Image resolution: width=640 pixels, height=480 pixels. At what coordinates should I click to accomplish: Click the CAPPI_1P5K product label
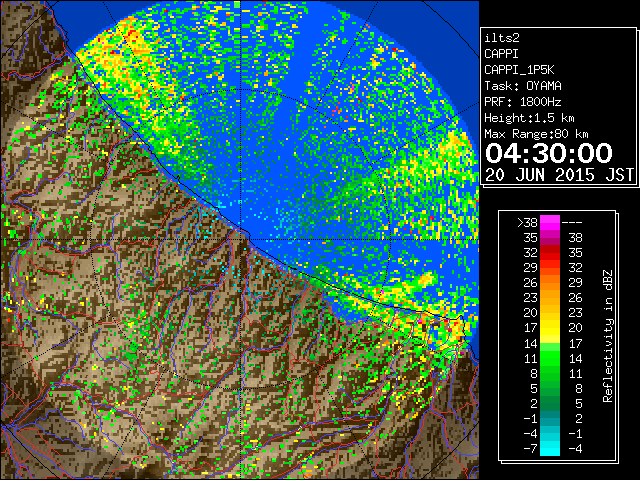pos(519,70)
